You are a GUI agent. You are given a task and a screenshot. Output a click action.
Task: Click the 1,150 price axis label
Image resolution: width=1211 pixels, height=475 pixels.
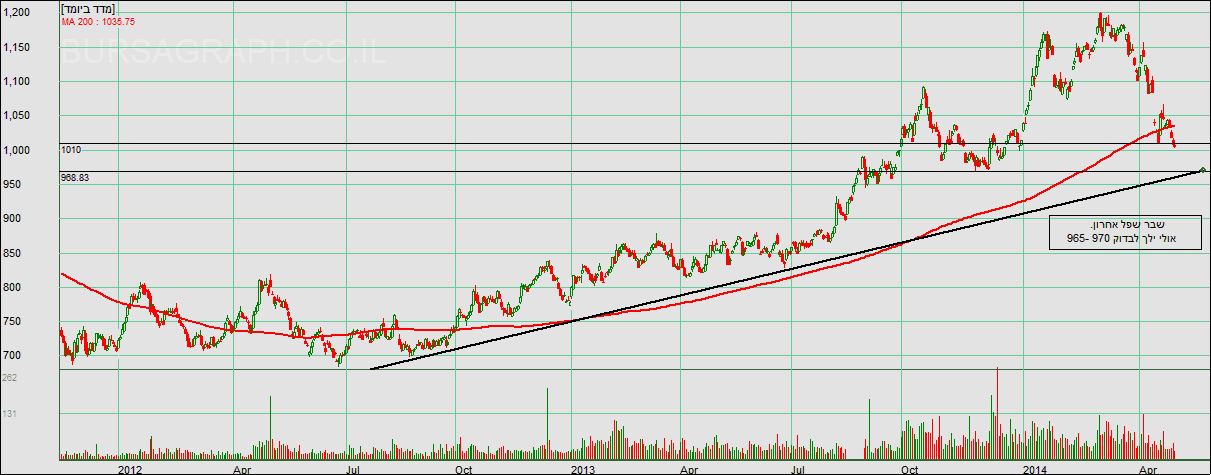coord(16,47)
